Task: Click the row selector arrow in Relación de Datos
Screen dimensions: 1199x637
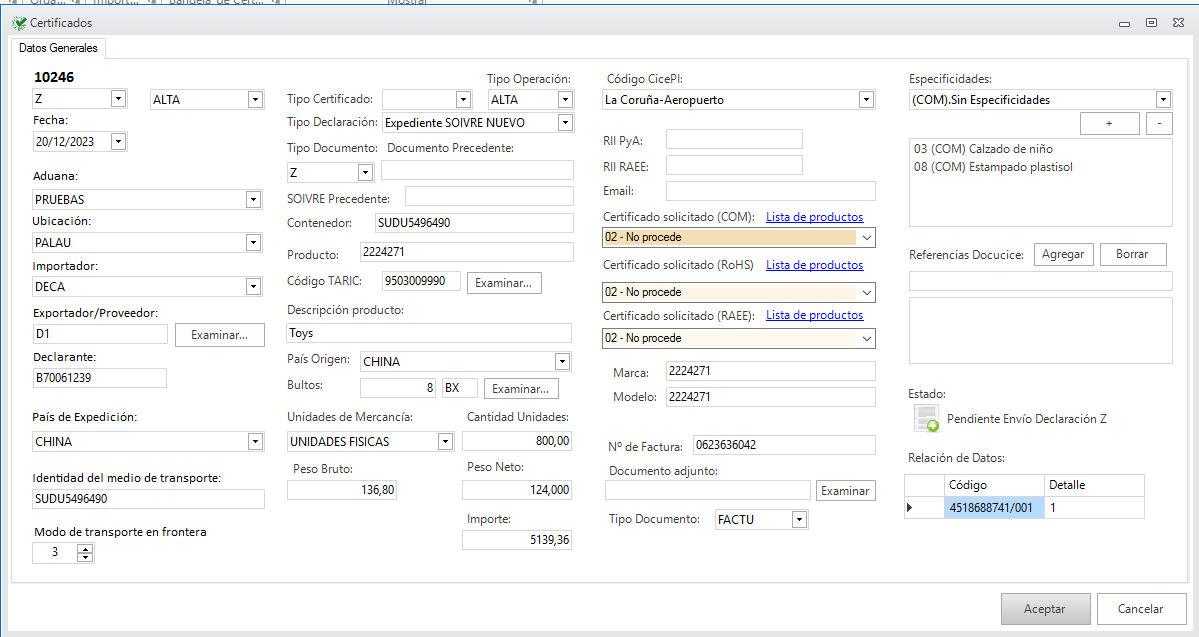Action: point(910,508)
